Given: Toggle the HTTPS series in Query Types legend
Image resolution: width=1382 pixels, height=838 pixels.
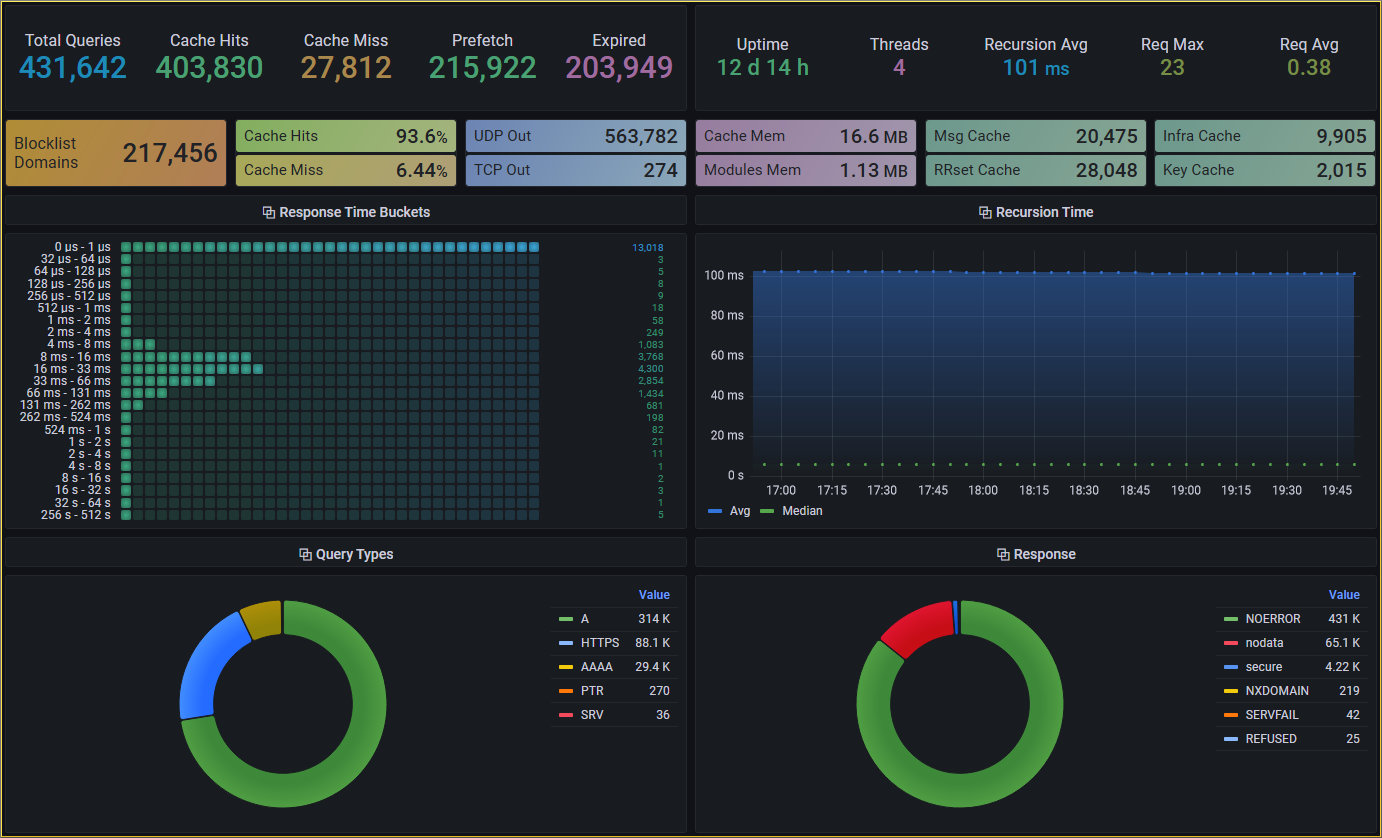Looking at the screenshot, I should click(600, 643).
